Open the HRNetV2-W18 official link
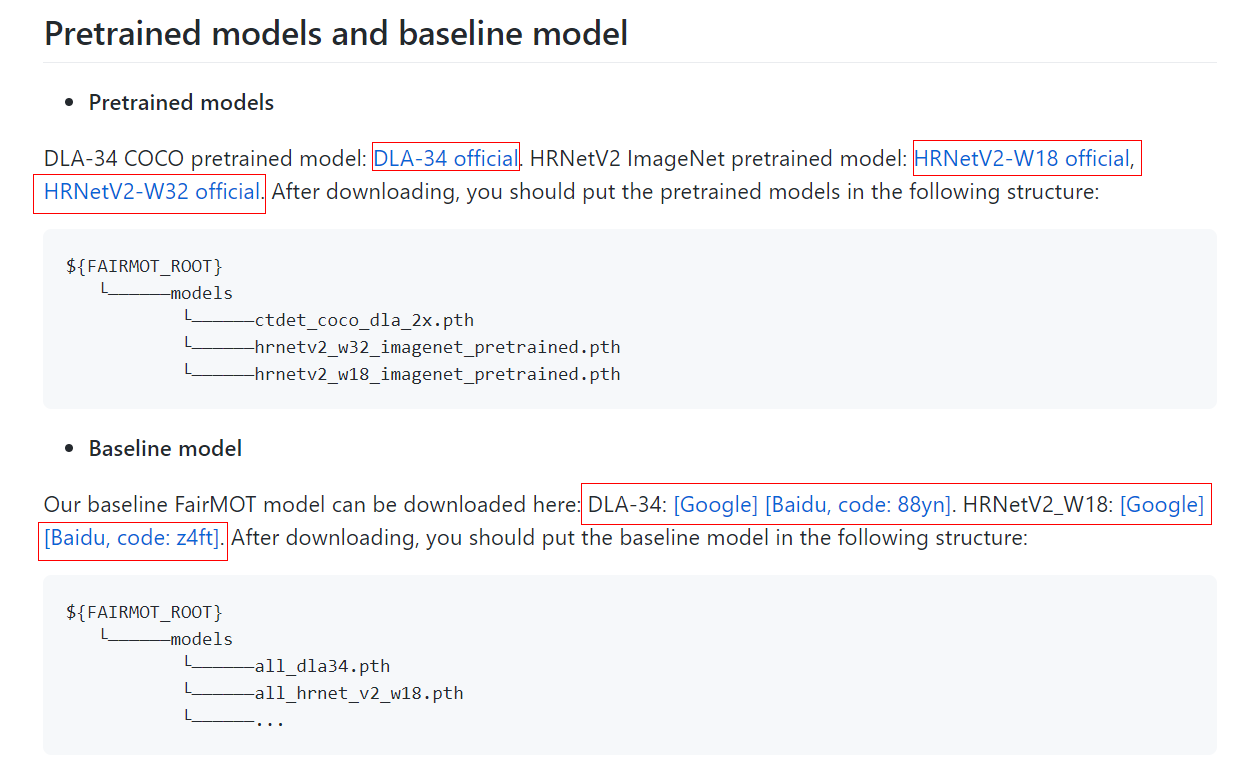The image size is (1243, 766). (1022, 158)
